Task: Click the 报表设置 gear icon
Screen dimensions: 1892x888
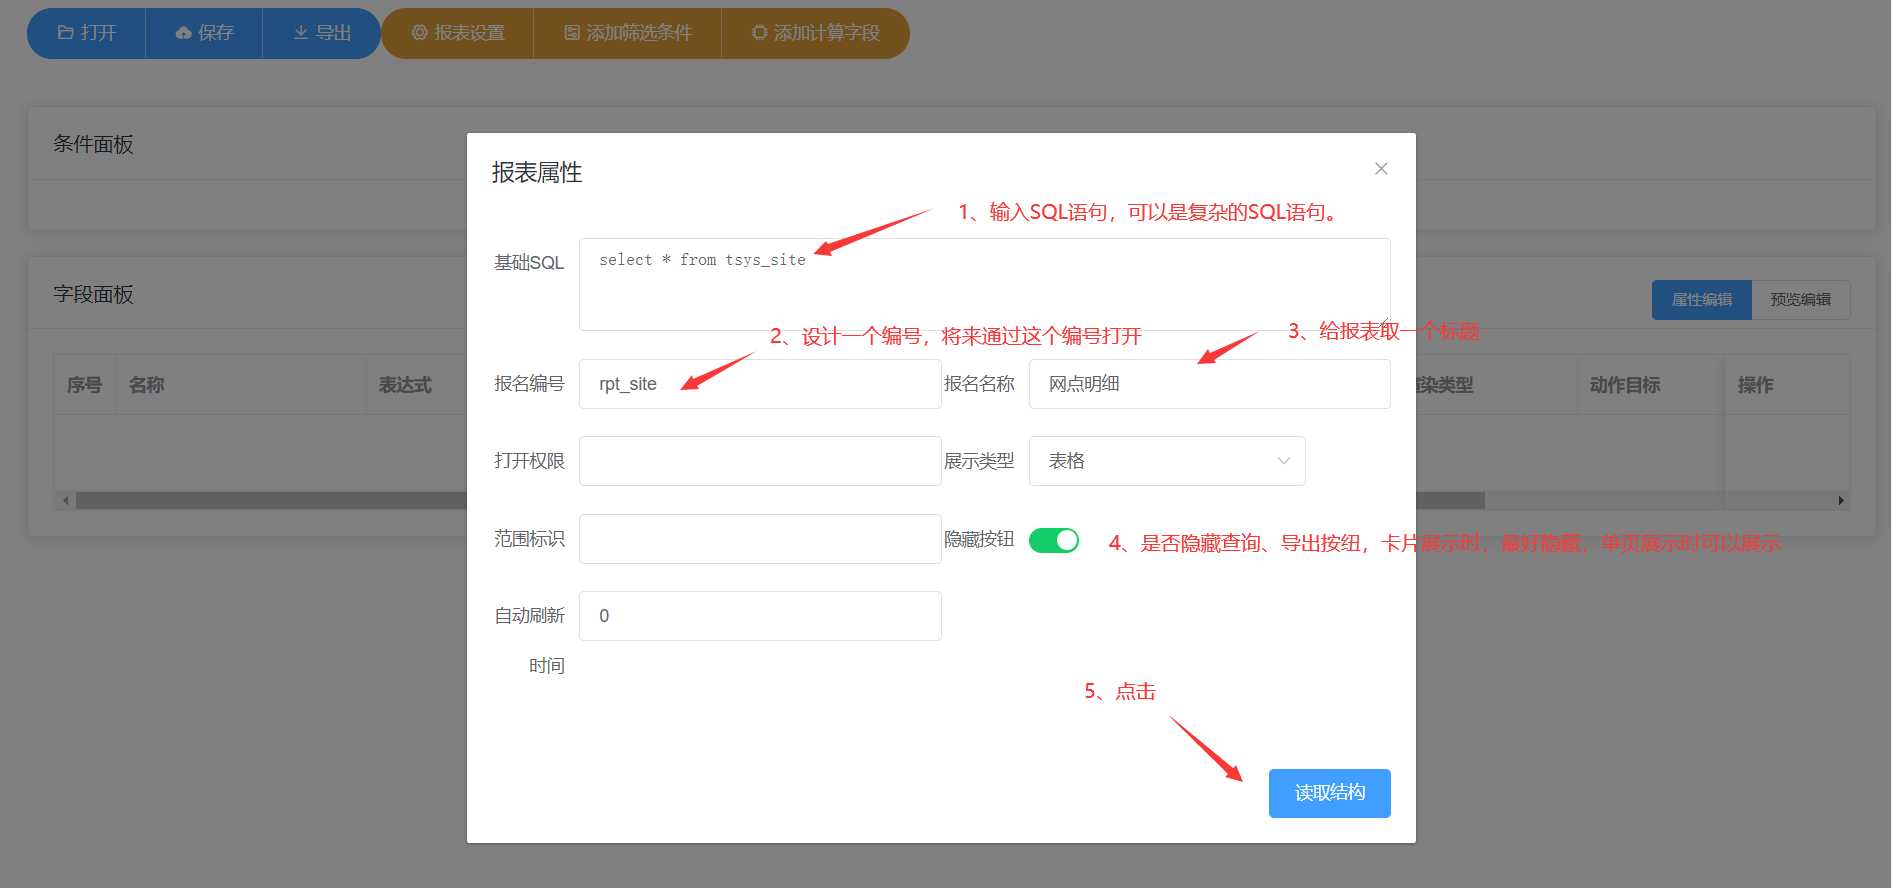Action: (x=419, y=33)
